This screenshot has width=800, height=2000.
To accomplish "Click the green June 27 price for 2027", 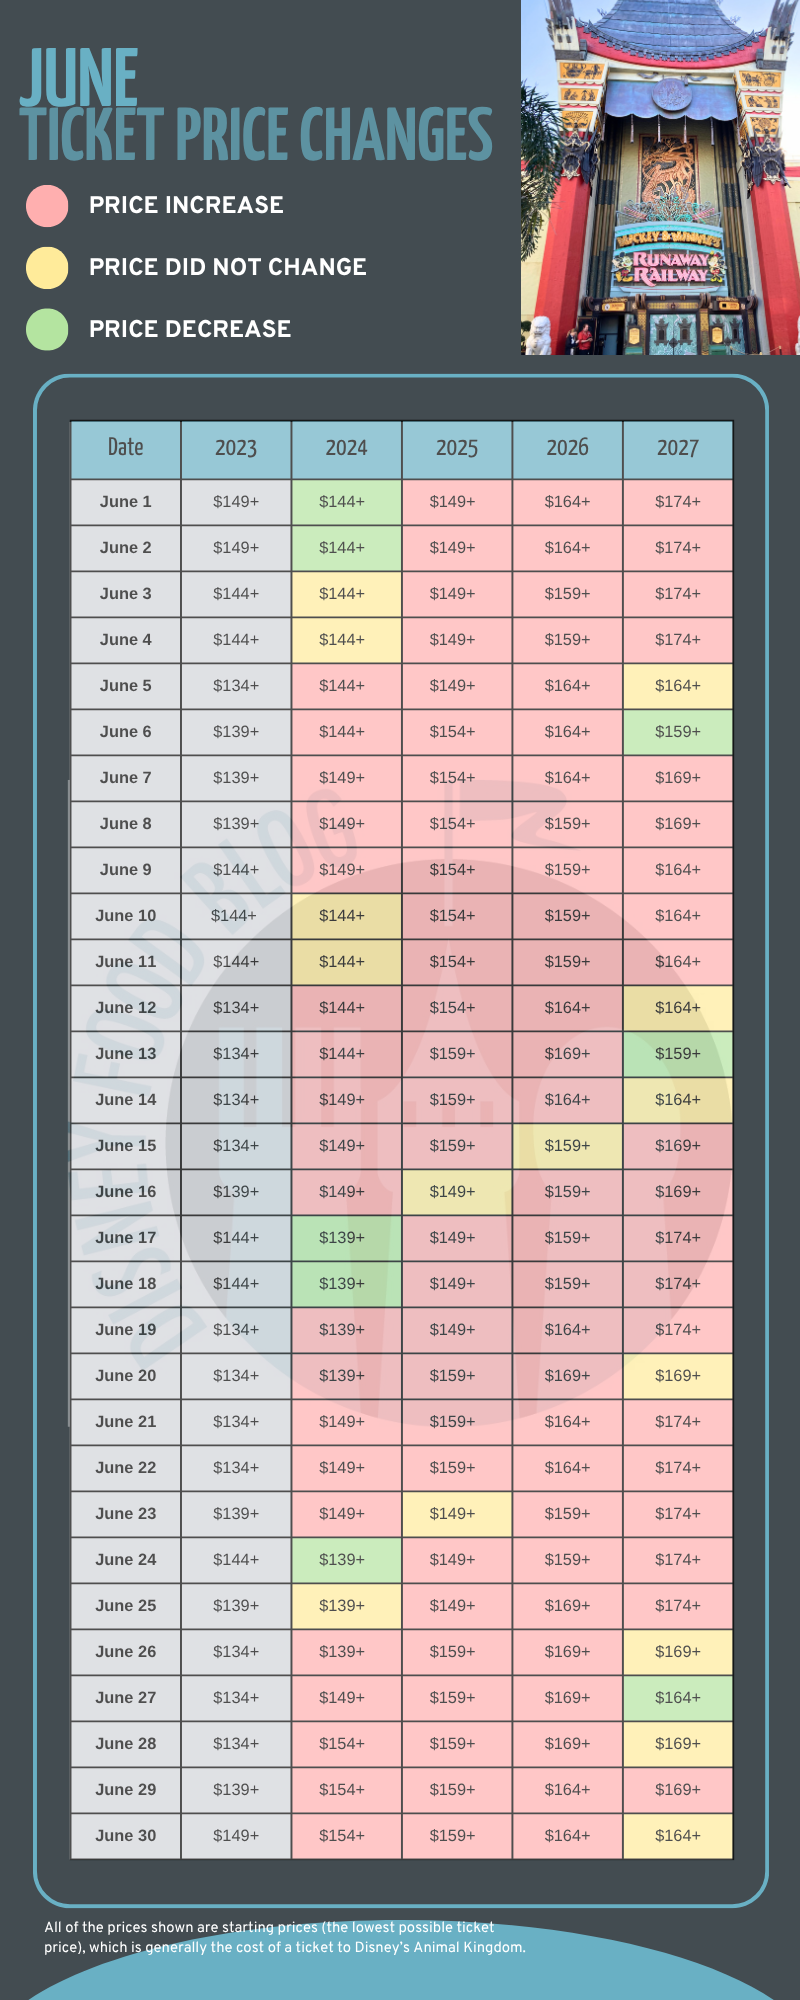I will click(678, 1698).
